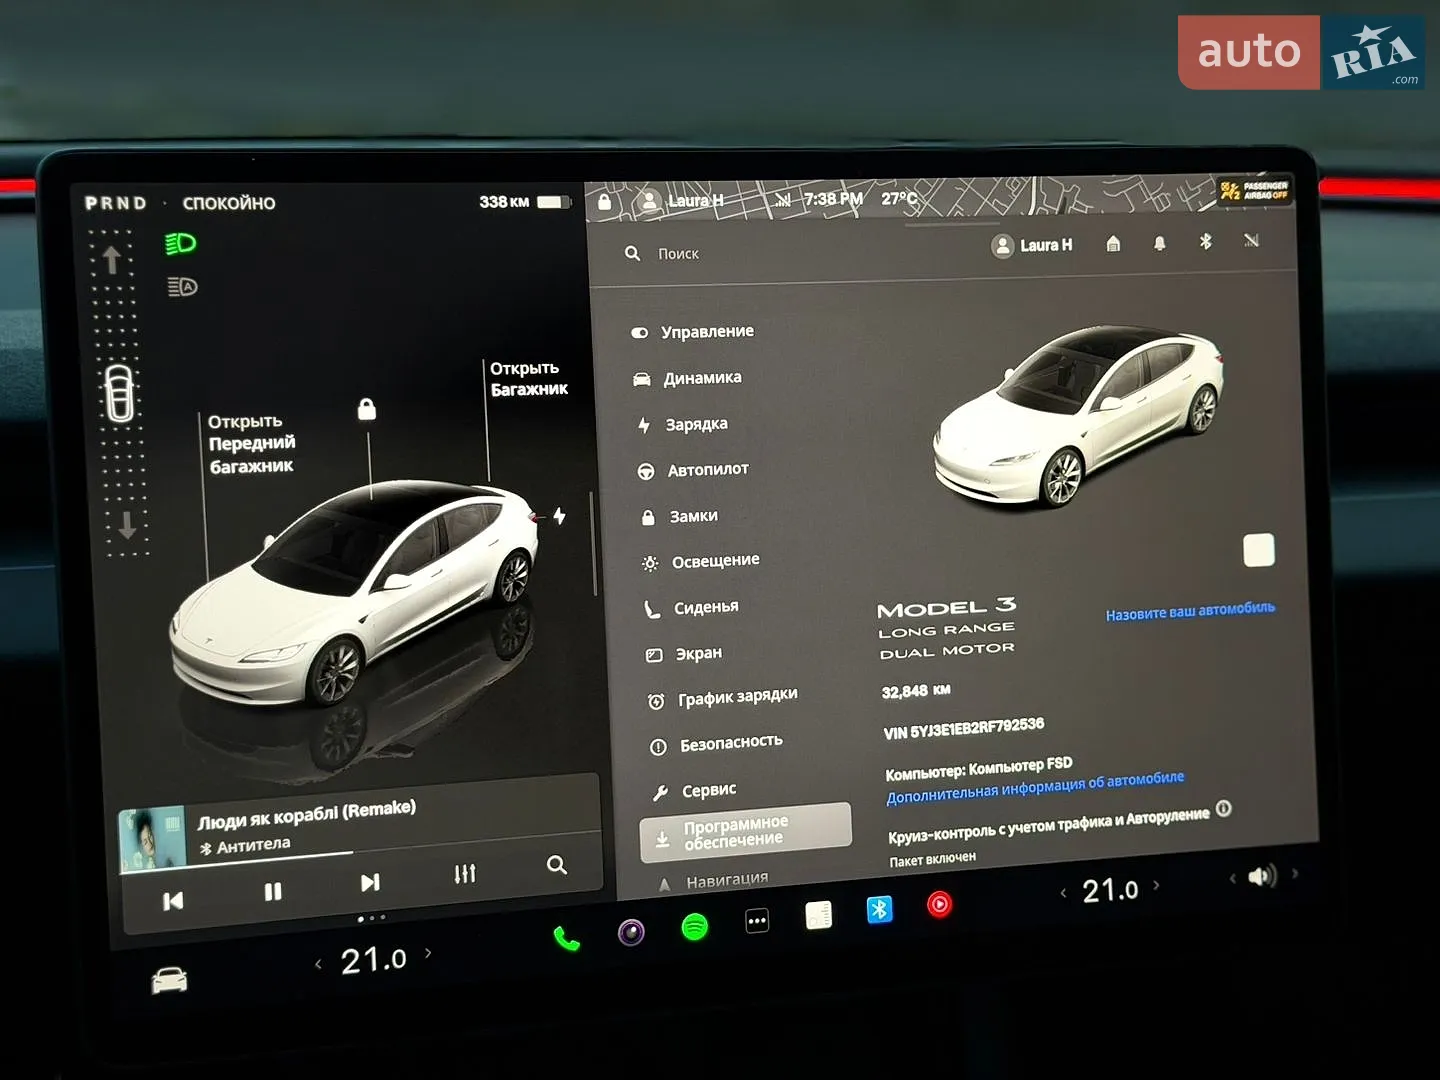This screenshot has width=1440, height=1080.
Task: Toggle the green headlights indicator
Action: [181, 243]
